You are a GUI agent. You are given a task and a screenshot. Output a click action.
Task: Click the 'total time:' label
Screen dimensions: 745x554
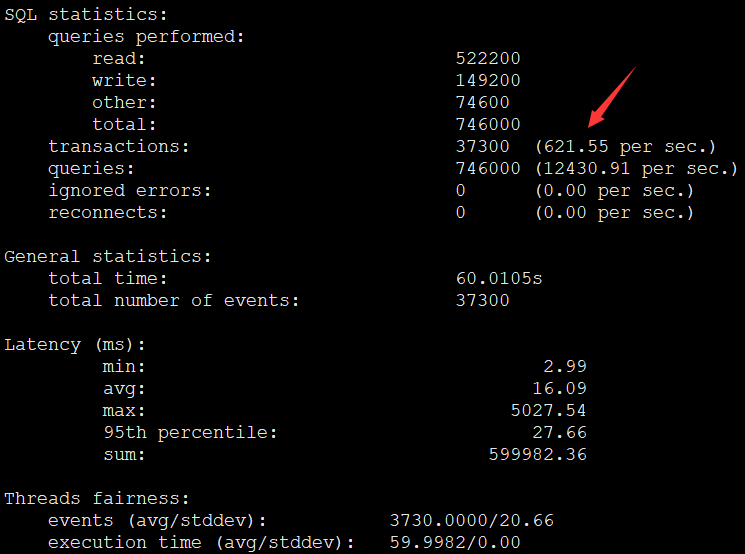108,278
